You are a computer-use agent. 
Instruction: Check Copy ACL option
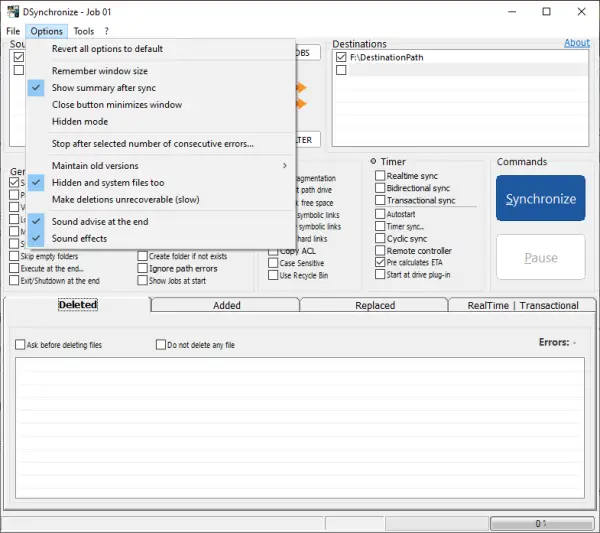point(273,251)
